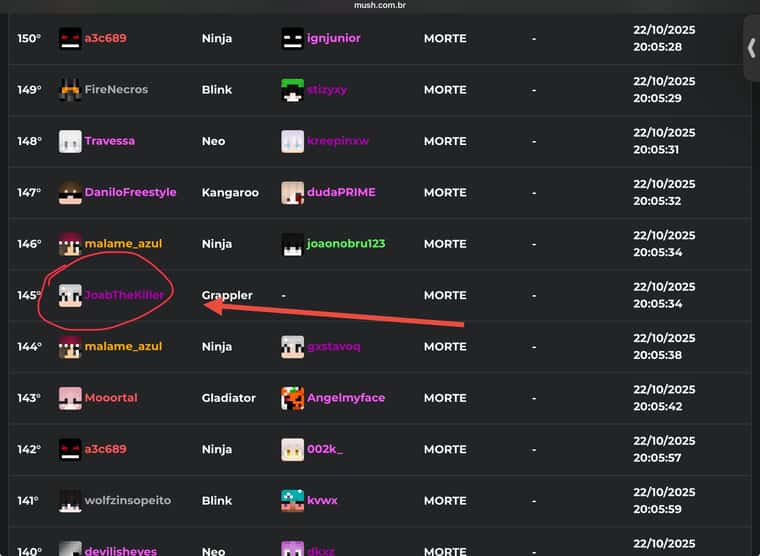Open kvwx player profile
The height and width of the screenshot is (556, 760).
click(322, 501)
